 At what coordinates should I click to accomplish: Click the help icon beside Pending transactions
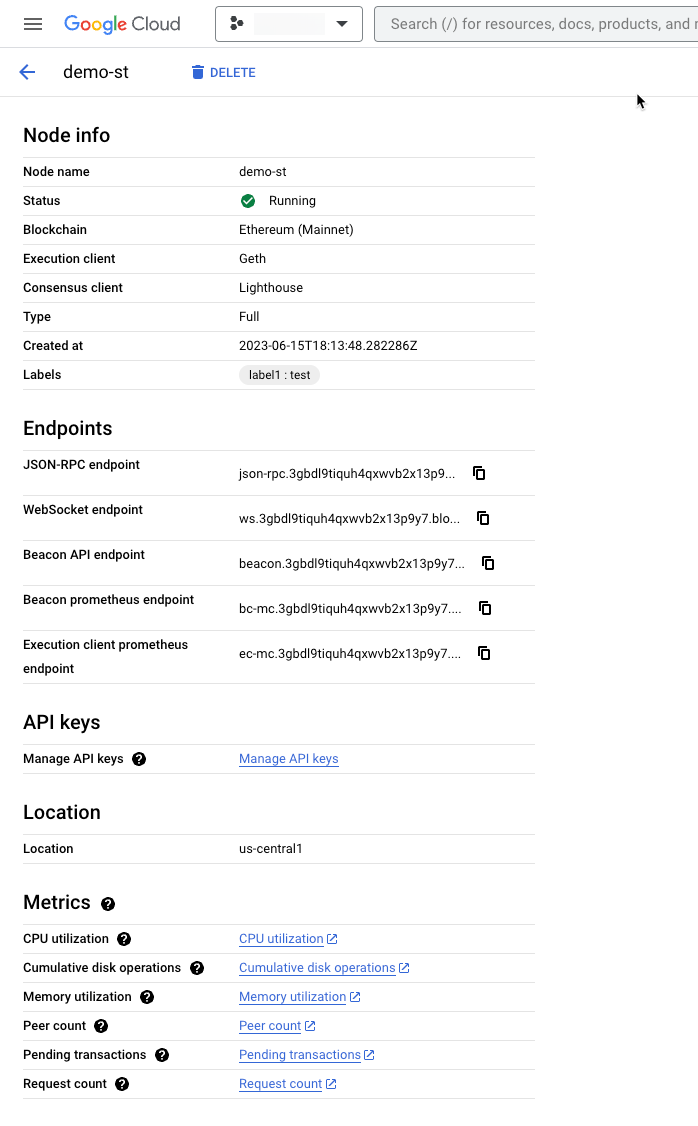click(161, 1055)
